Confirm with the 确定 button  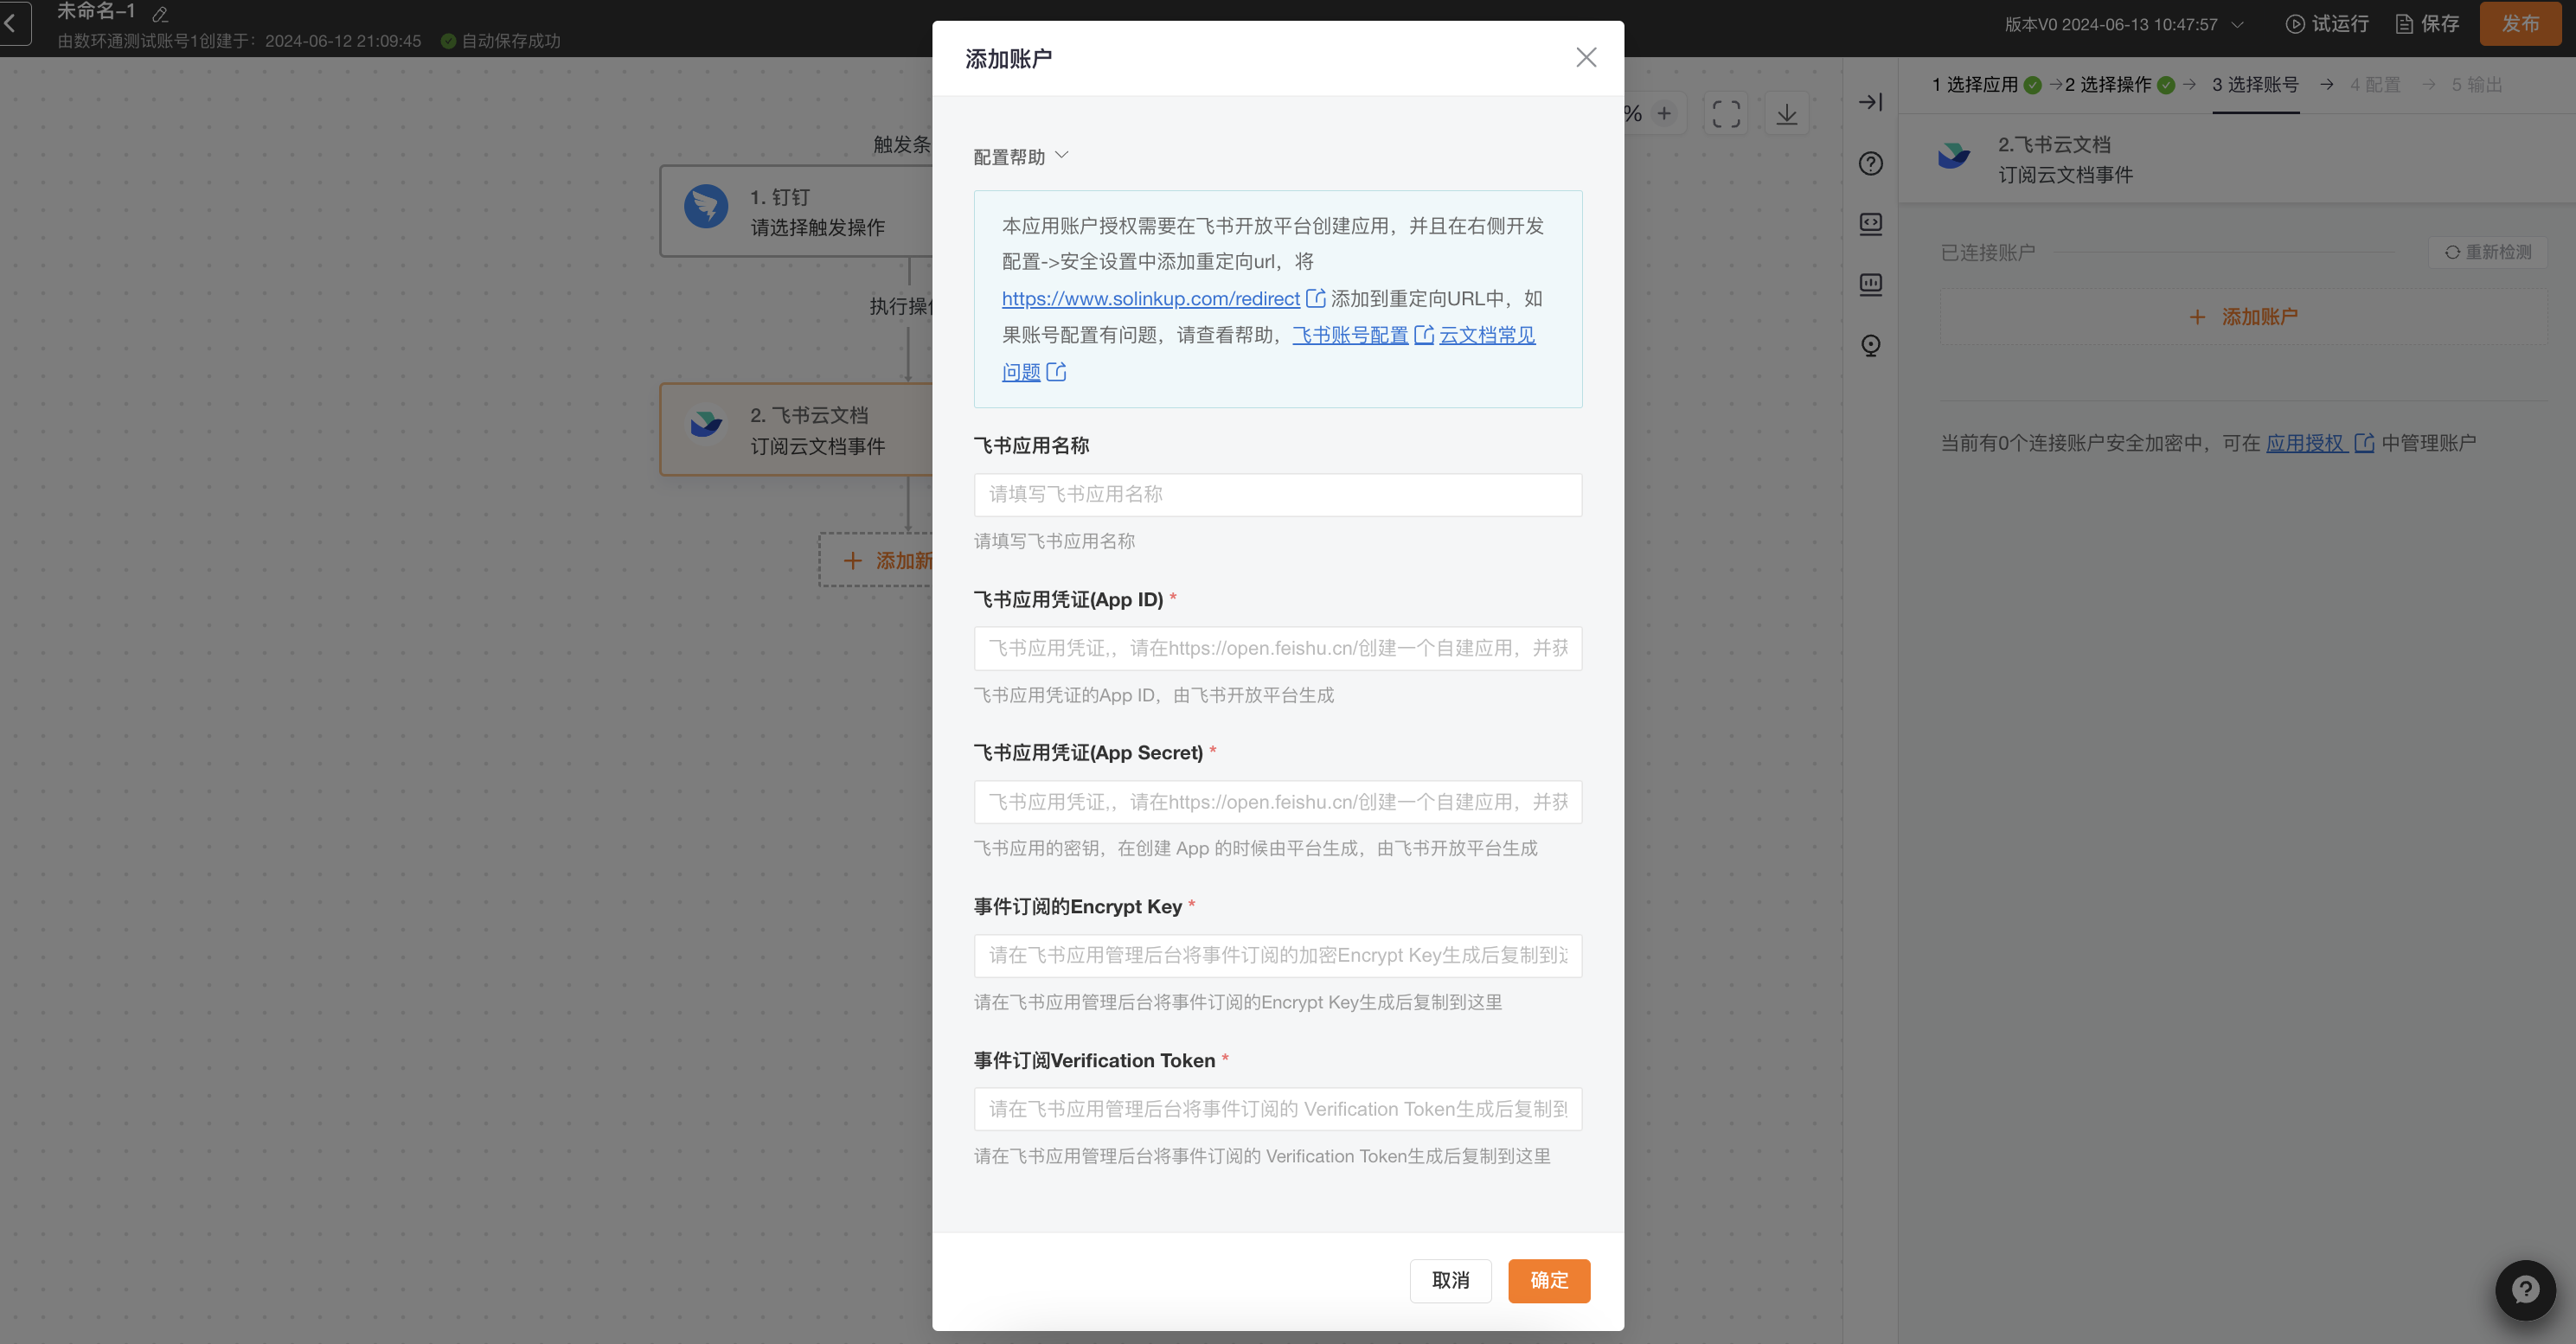(x=1549, y=1280)
